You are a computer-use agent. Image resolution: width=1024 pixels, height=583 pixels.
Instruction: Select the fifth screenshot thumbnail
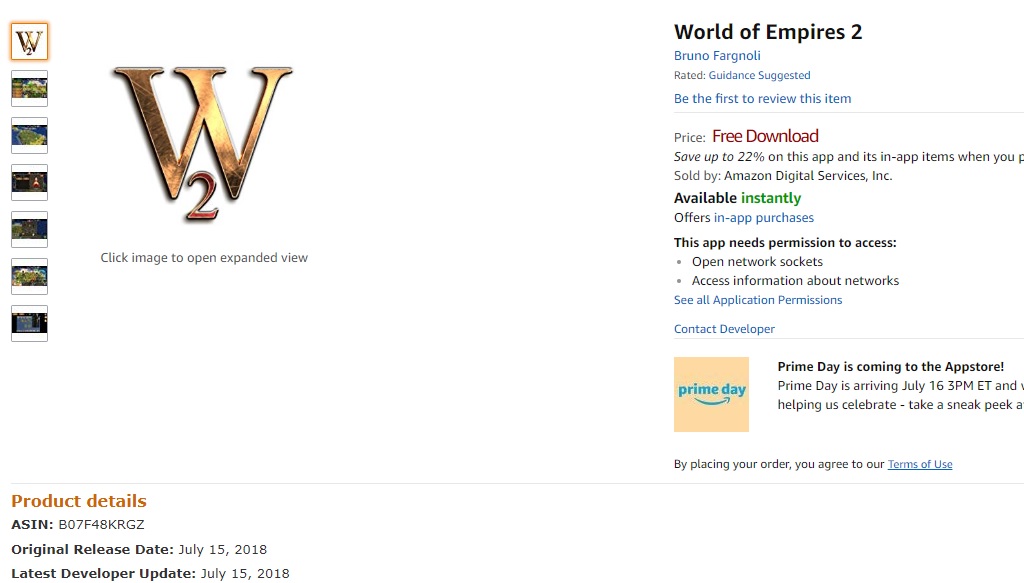29,230
